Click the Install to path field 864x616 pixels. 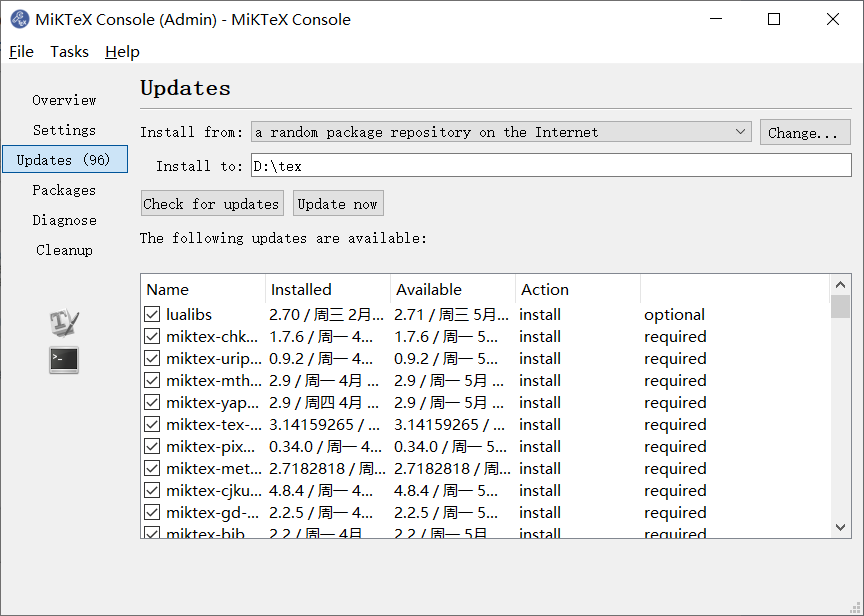click(500, 164)
